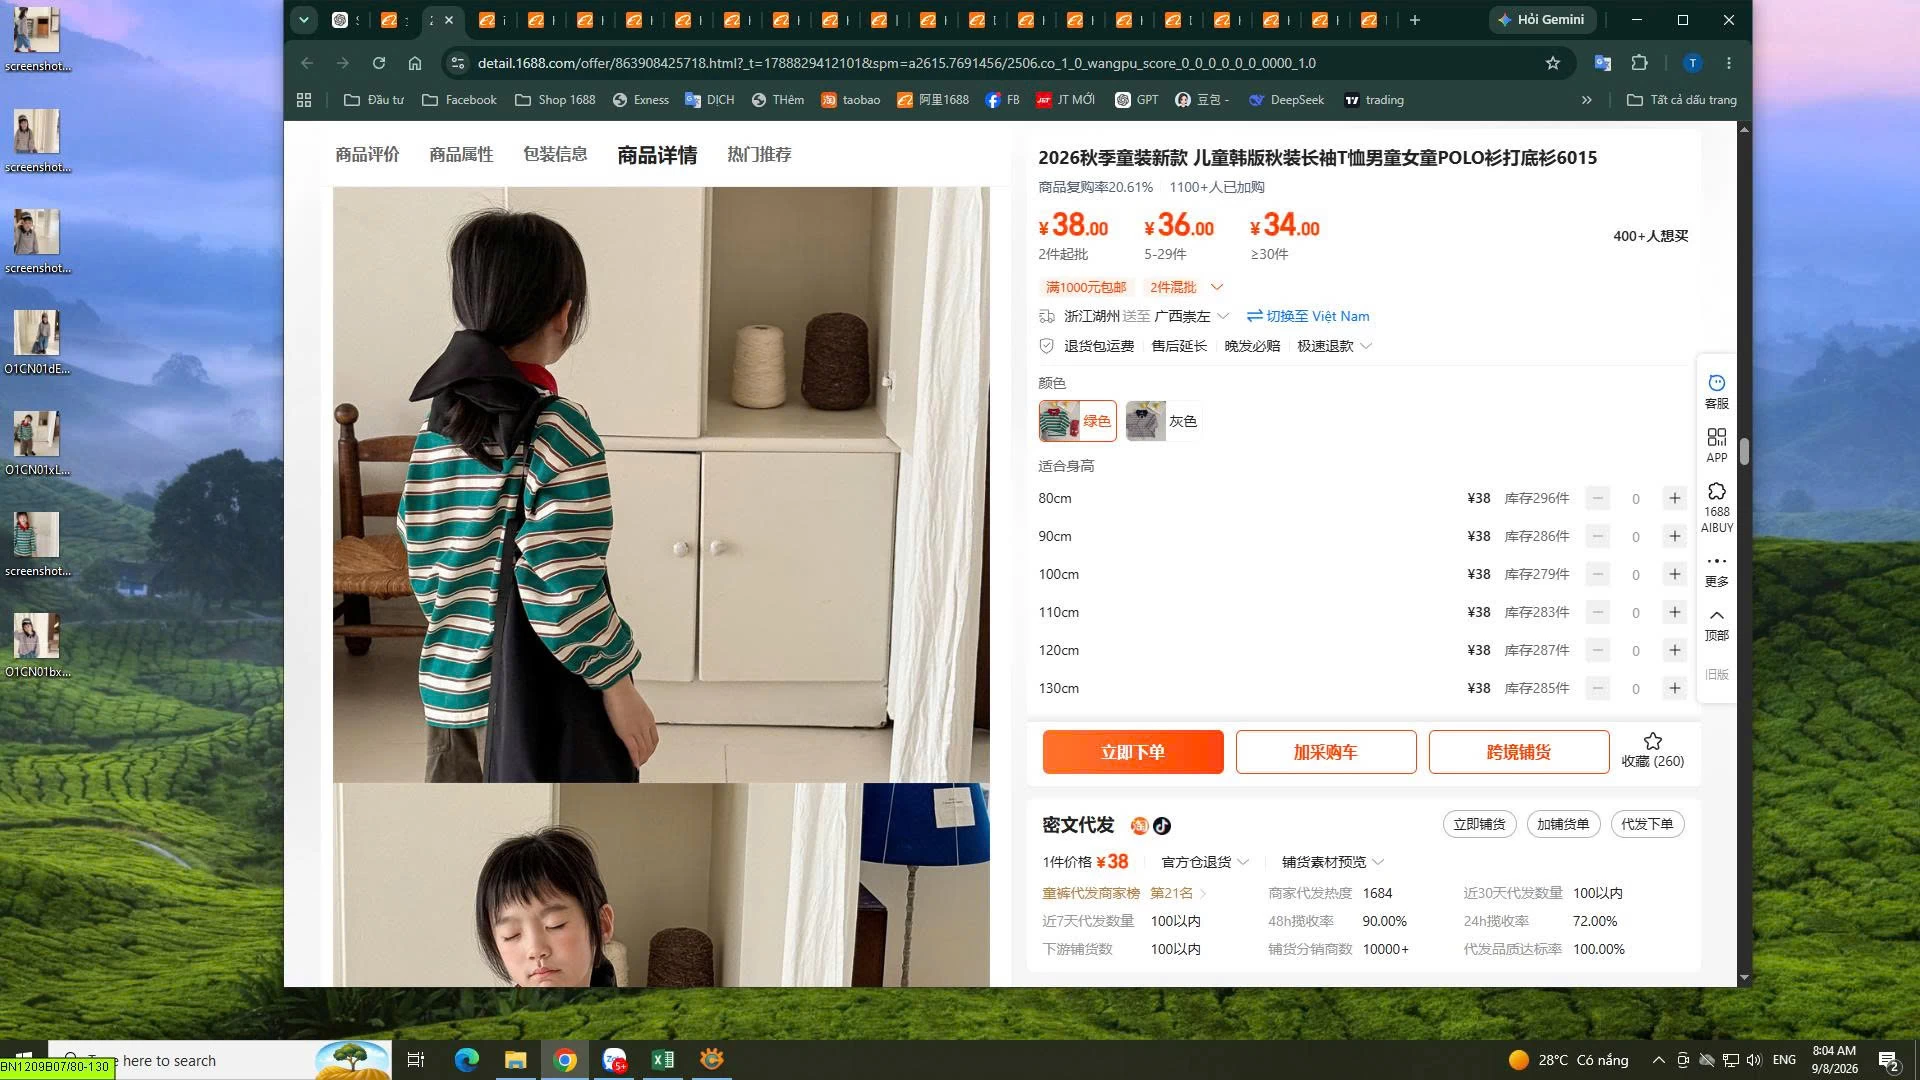Switch to the 商品详情 tab
Image resolution: width=1920 pixels, height=1080 pixels.
657,155
